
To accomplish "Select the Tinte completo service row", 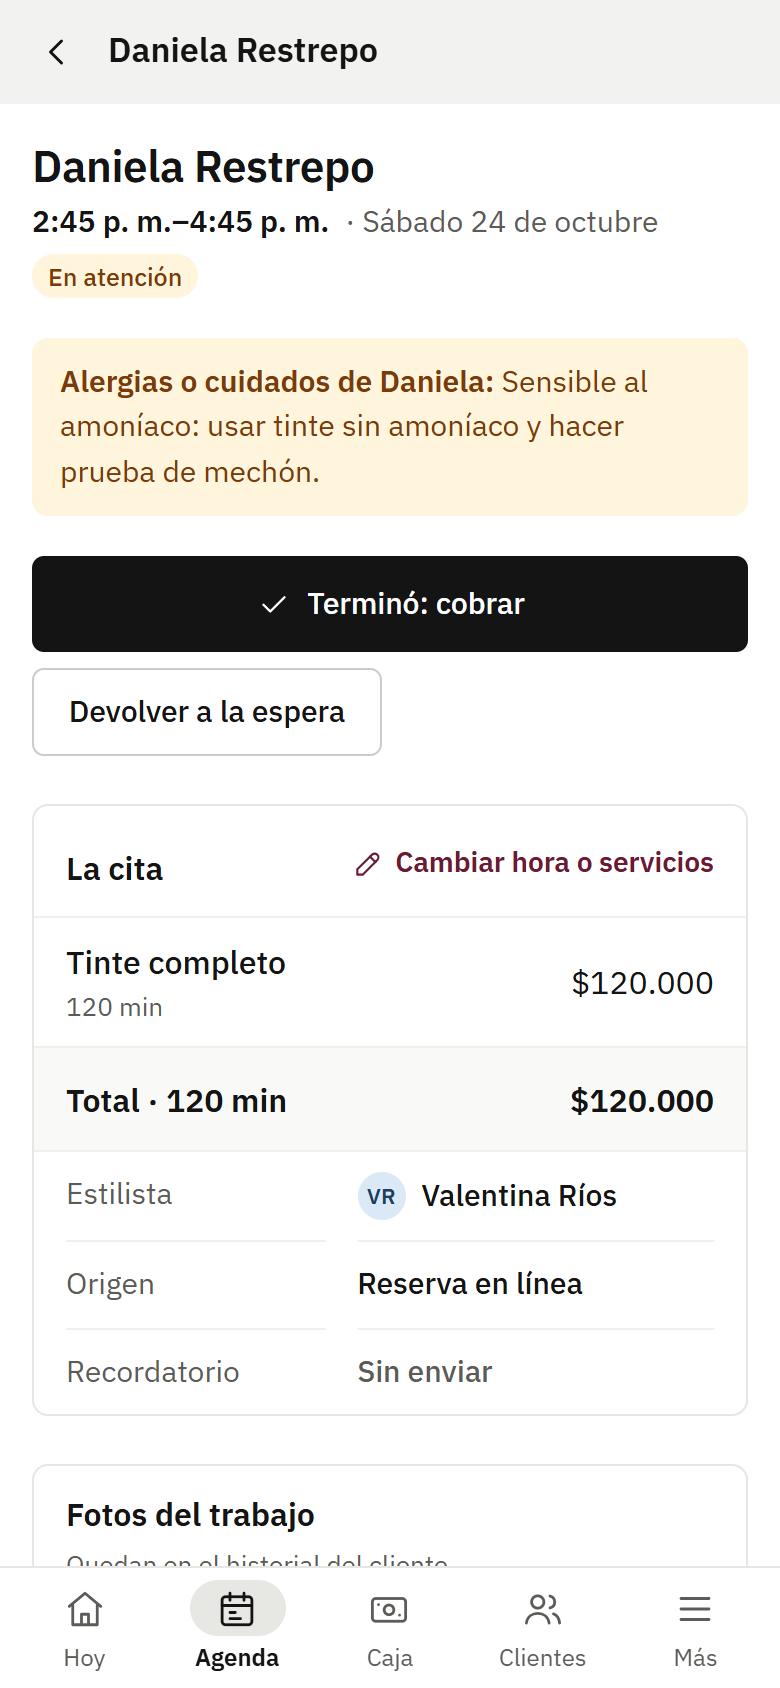I will (x=390, y=982).
